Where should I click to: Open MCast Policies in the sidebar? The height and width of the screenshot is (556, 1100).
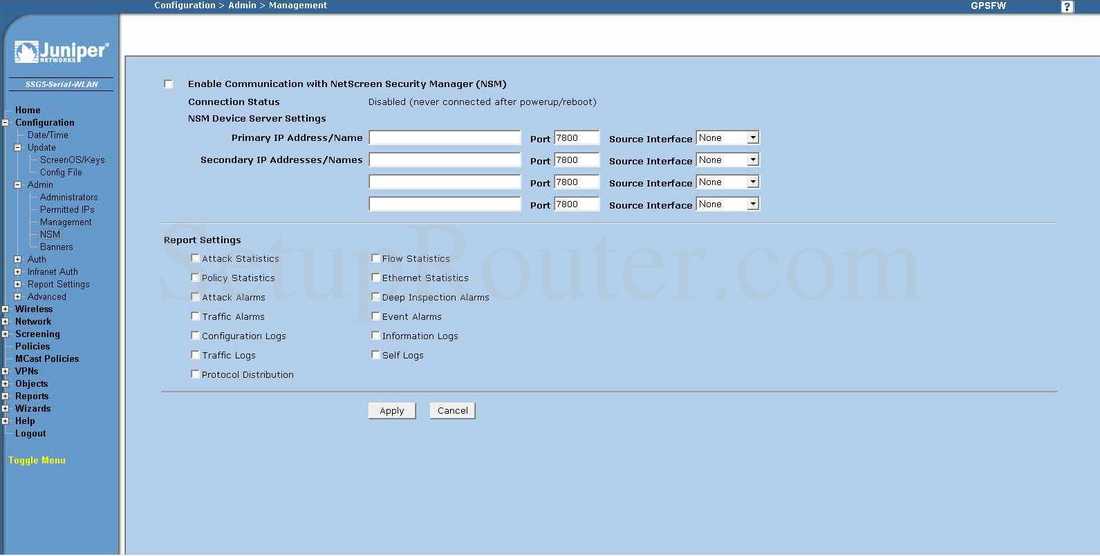coord(47,359)
